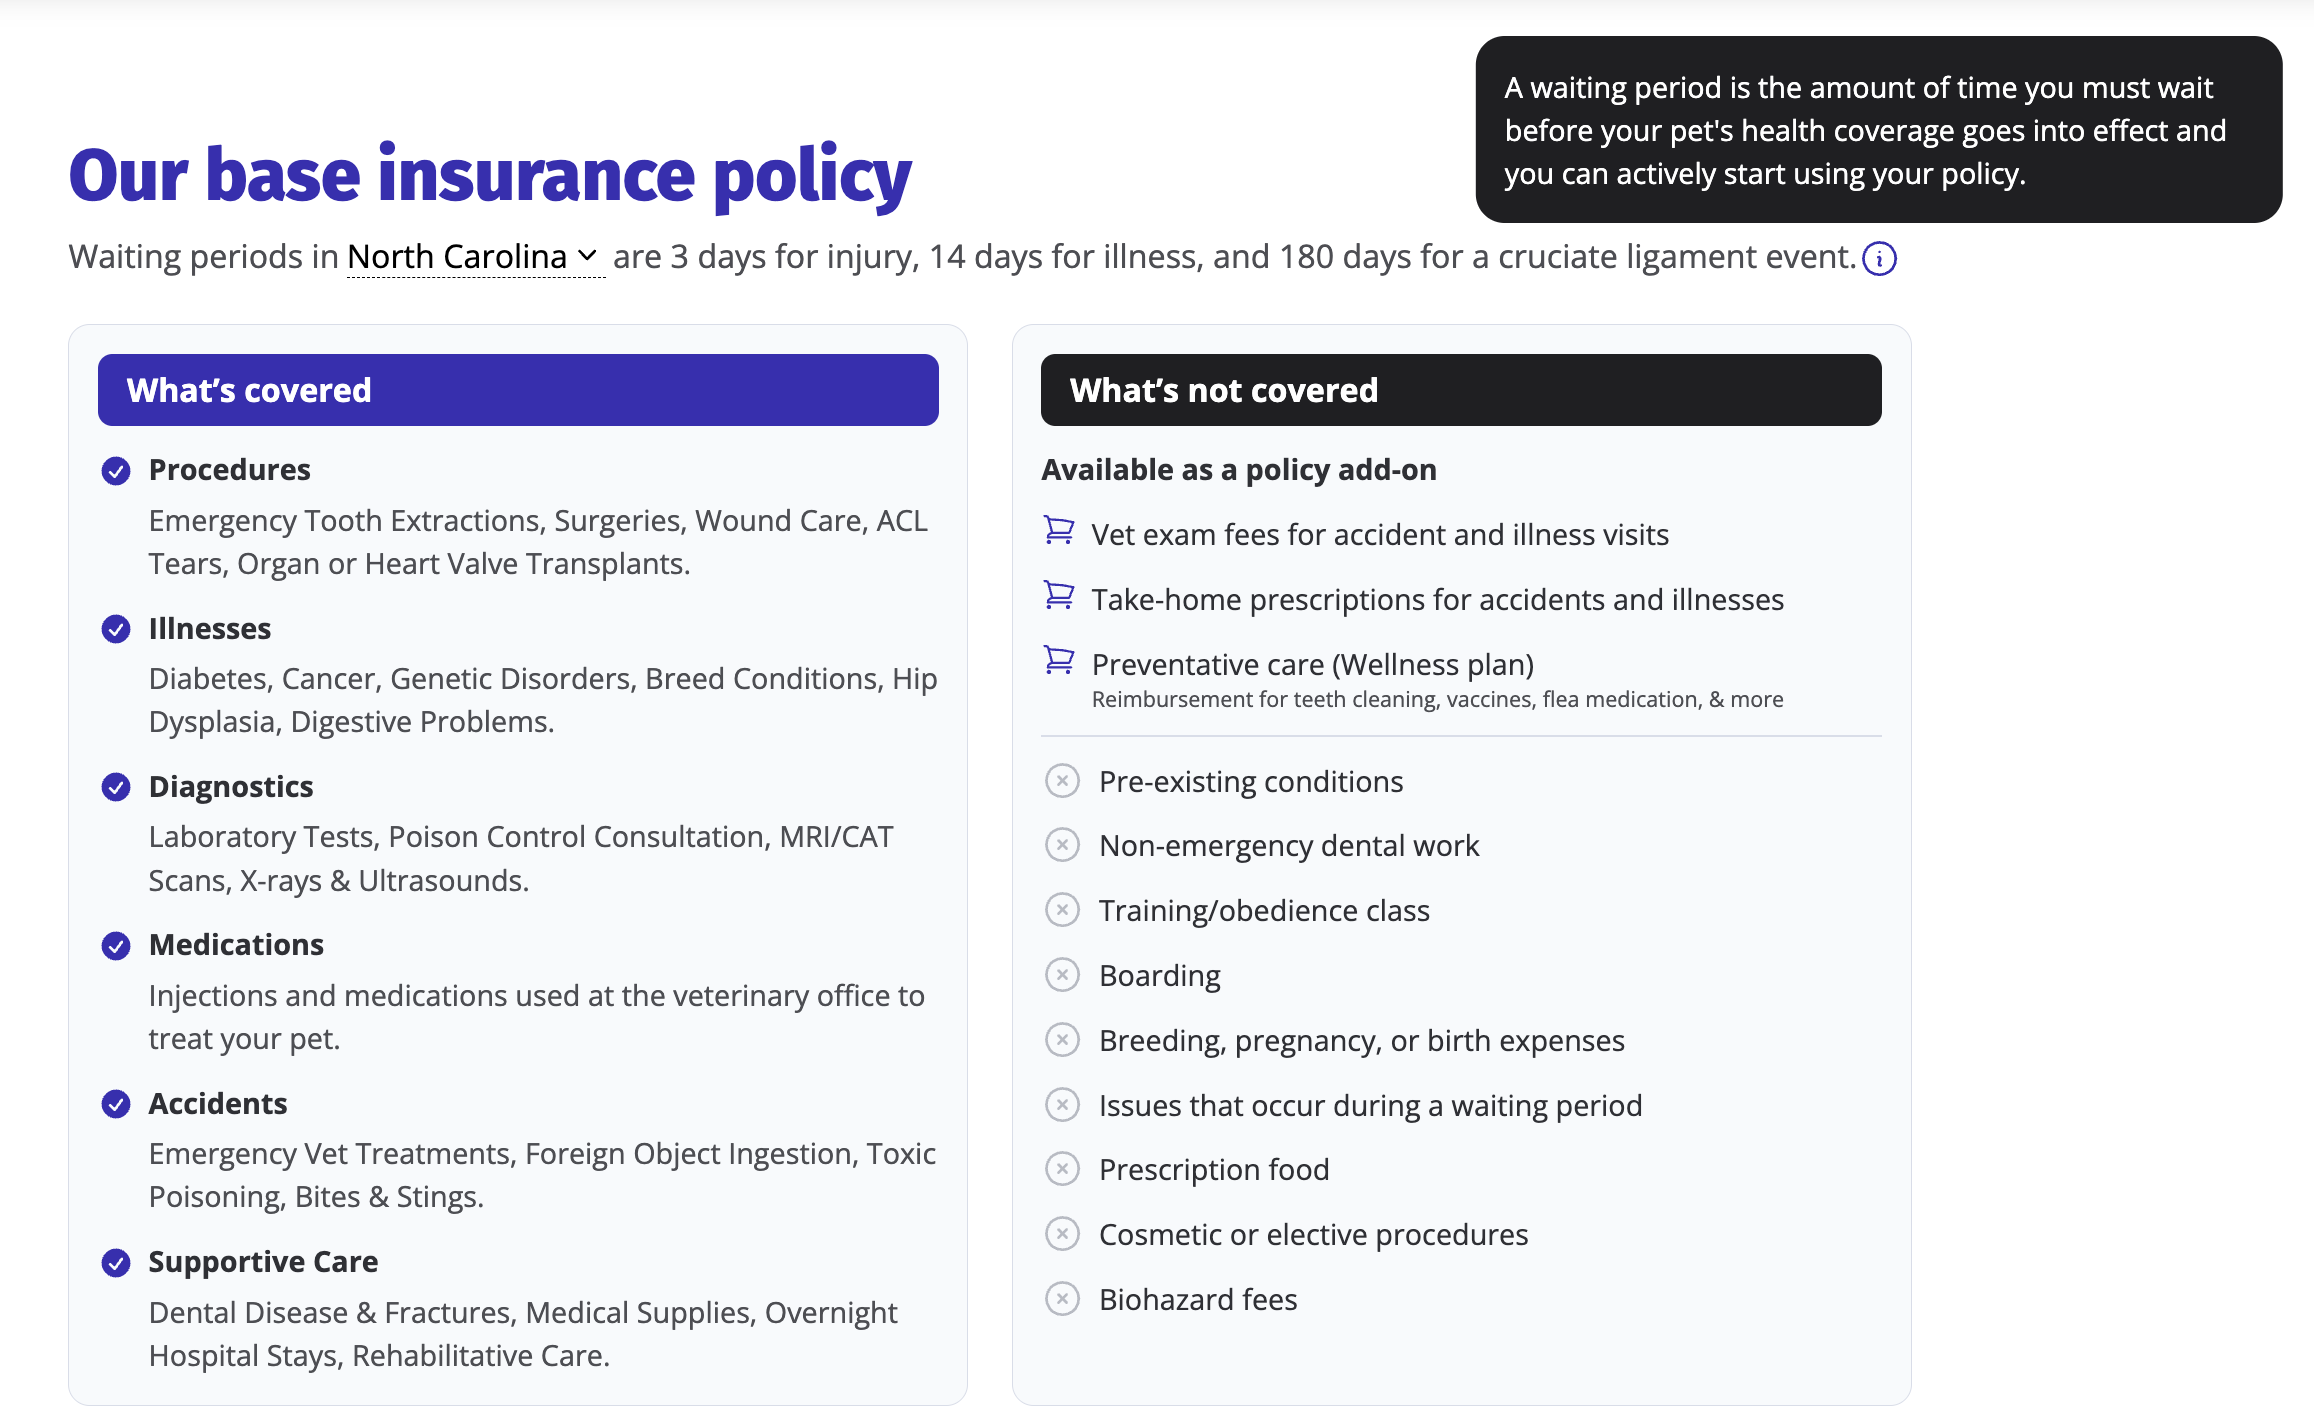
Task: Click the X icon beside Biohazard fees
Action: coord(1062,1299)
